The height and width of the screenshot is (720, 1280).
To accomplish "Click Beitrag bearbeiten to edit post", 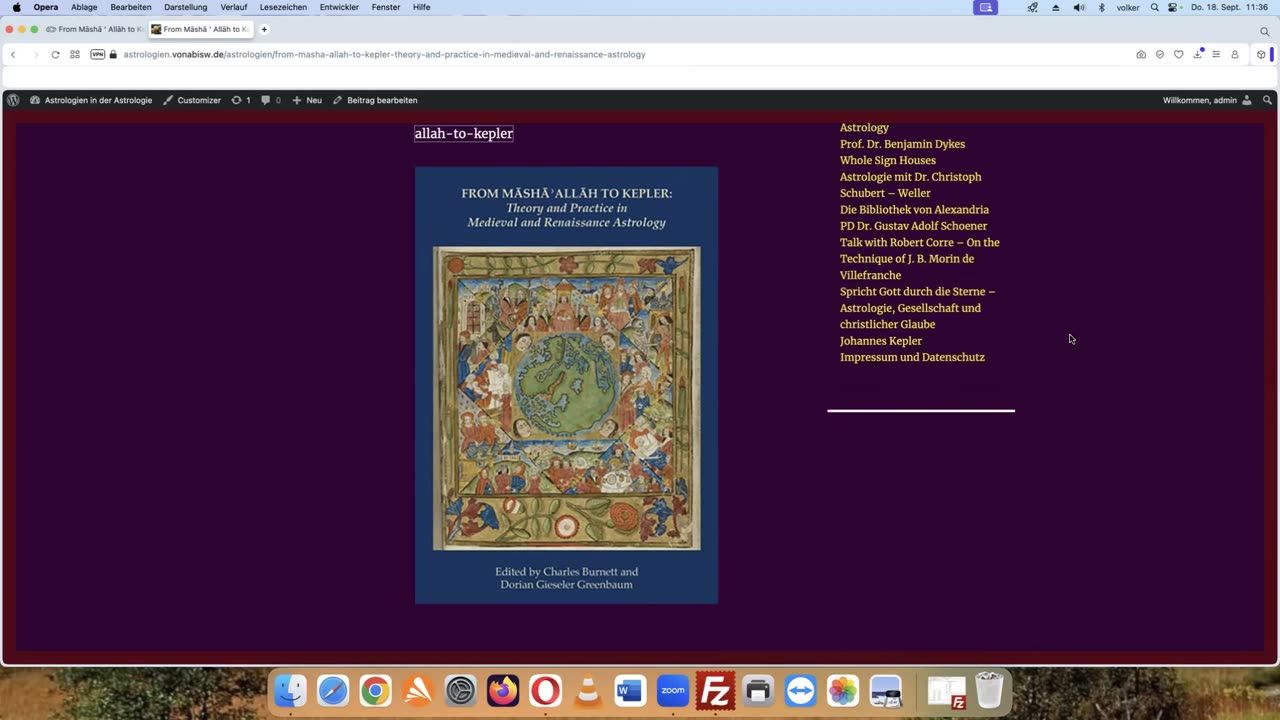I will coord(375,100).
